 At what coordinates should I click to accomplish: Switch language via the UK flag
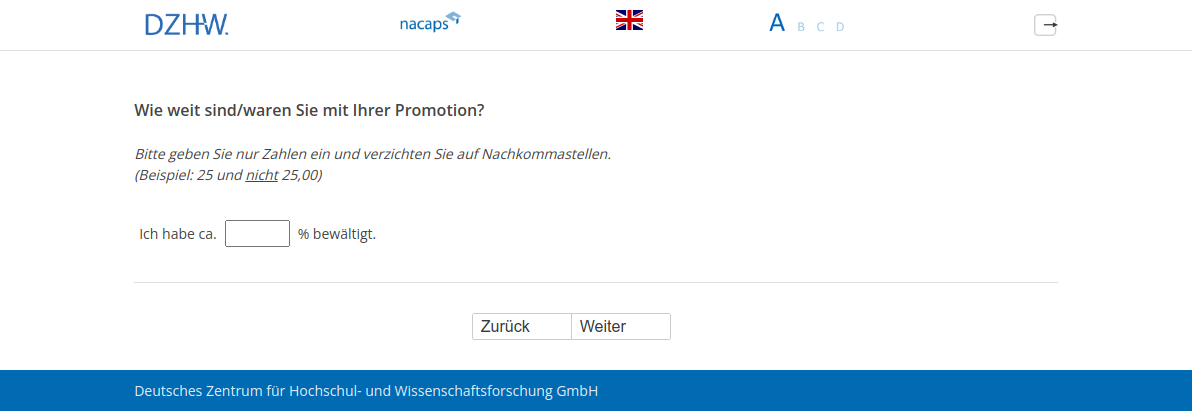(629, 20)
